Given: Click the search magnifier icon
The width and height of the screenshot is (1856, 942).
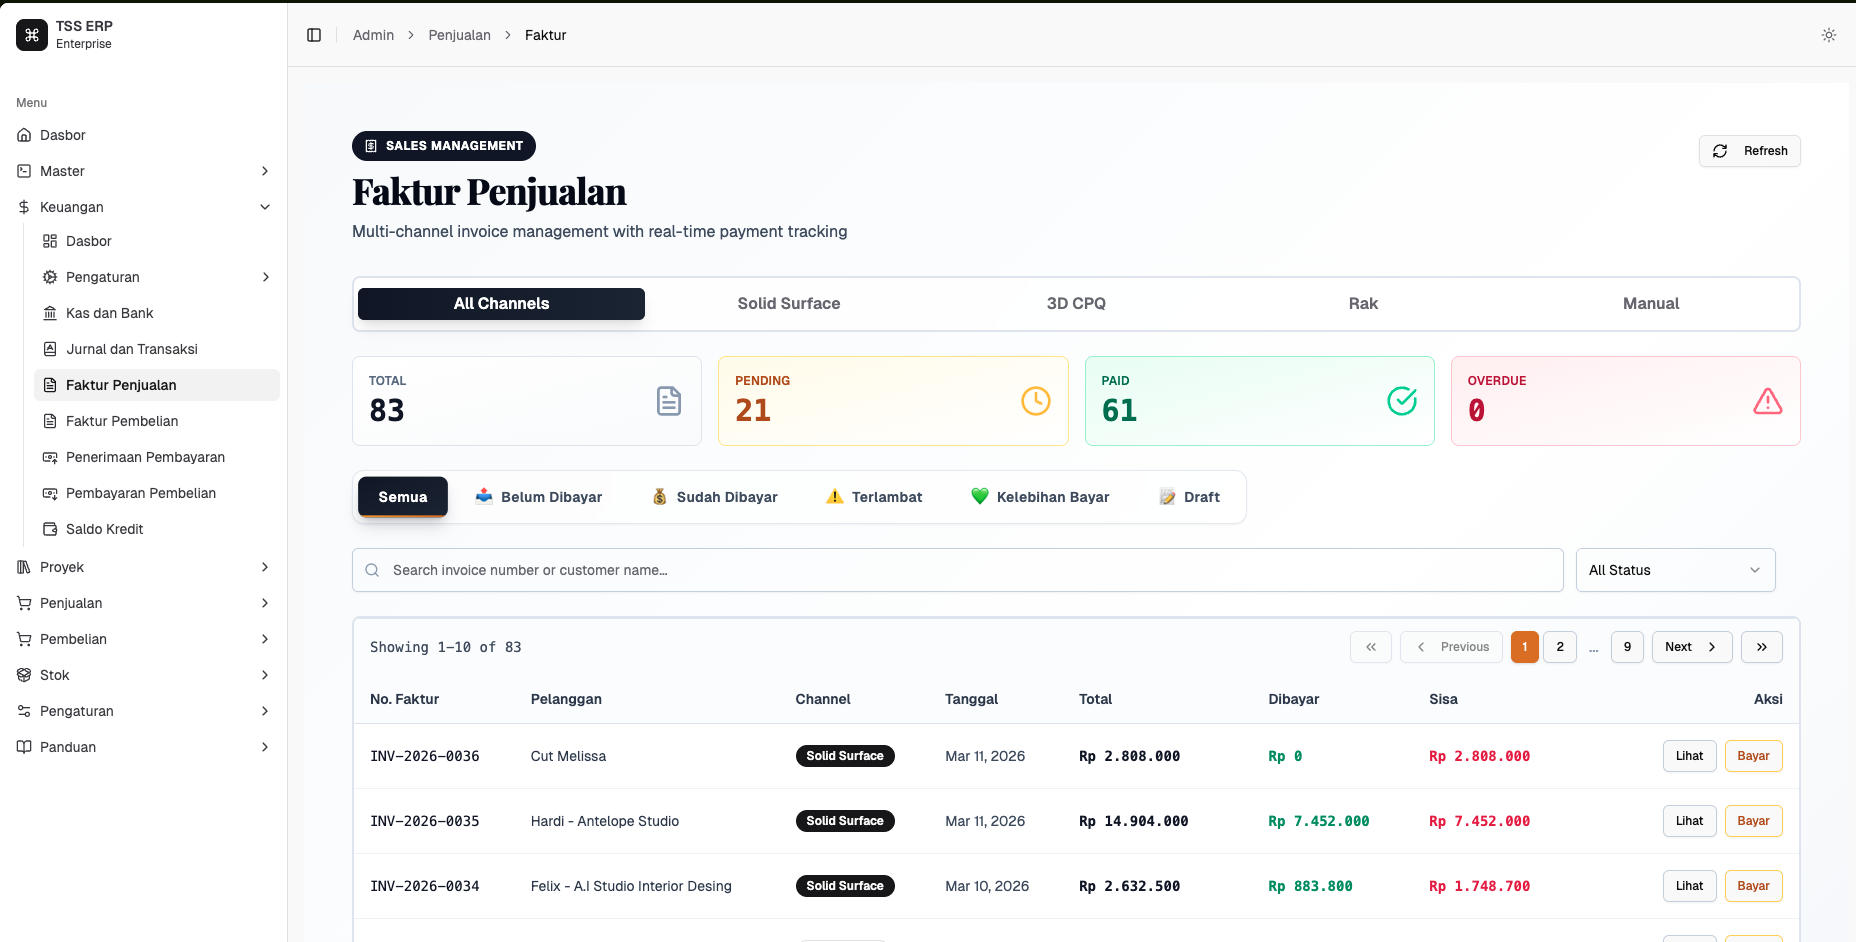Looking at the screenshot, I should pyautogui.click(x=372, y=569).
